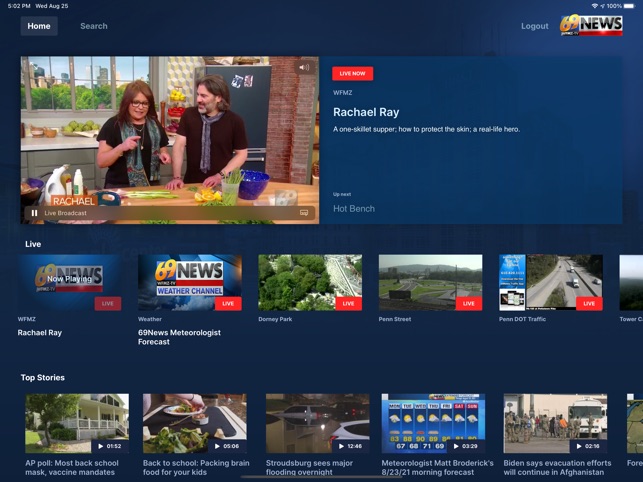Open the Rachael Ray show title

click(366, 112)
